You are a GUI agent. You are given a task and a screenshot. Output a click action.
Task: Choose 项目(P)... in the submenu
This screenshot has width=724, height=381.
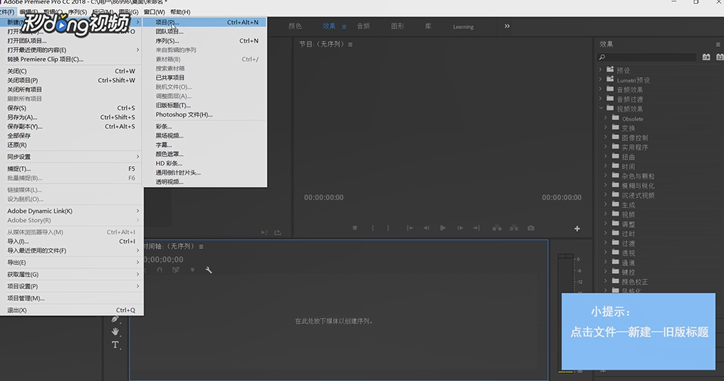tap(205, 22)
